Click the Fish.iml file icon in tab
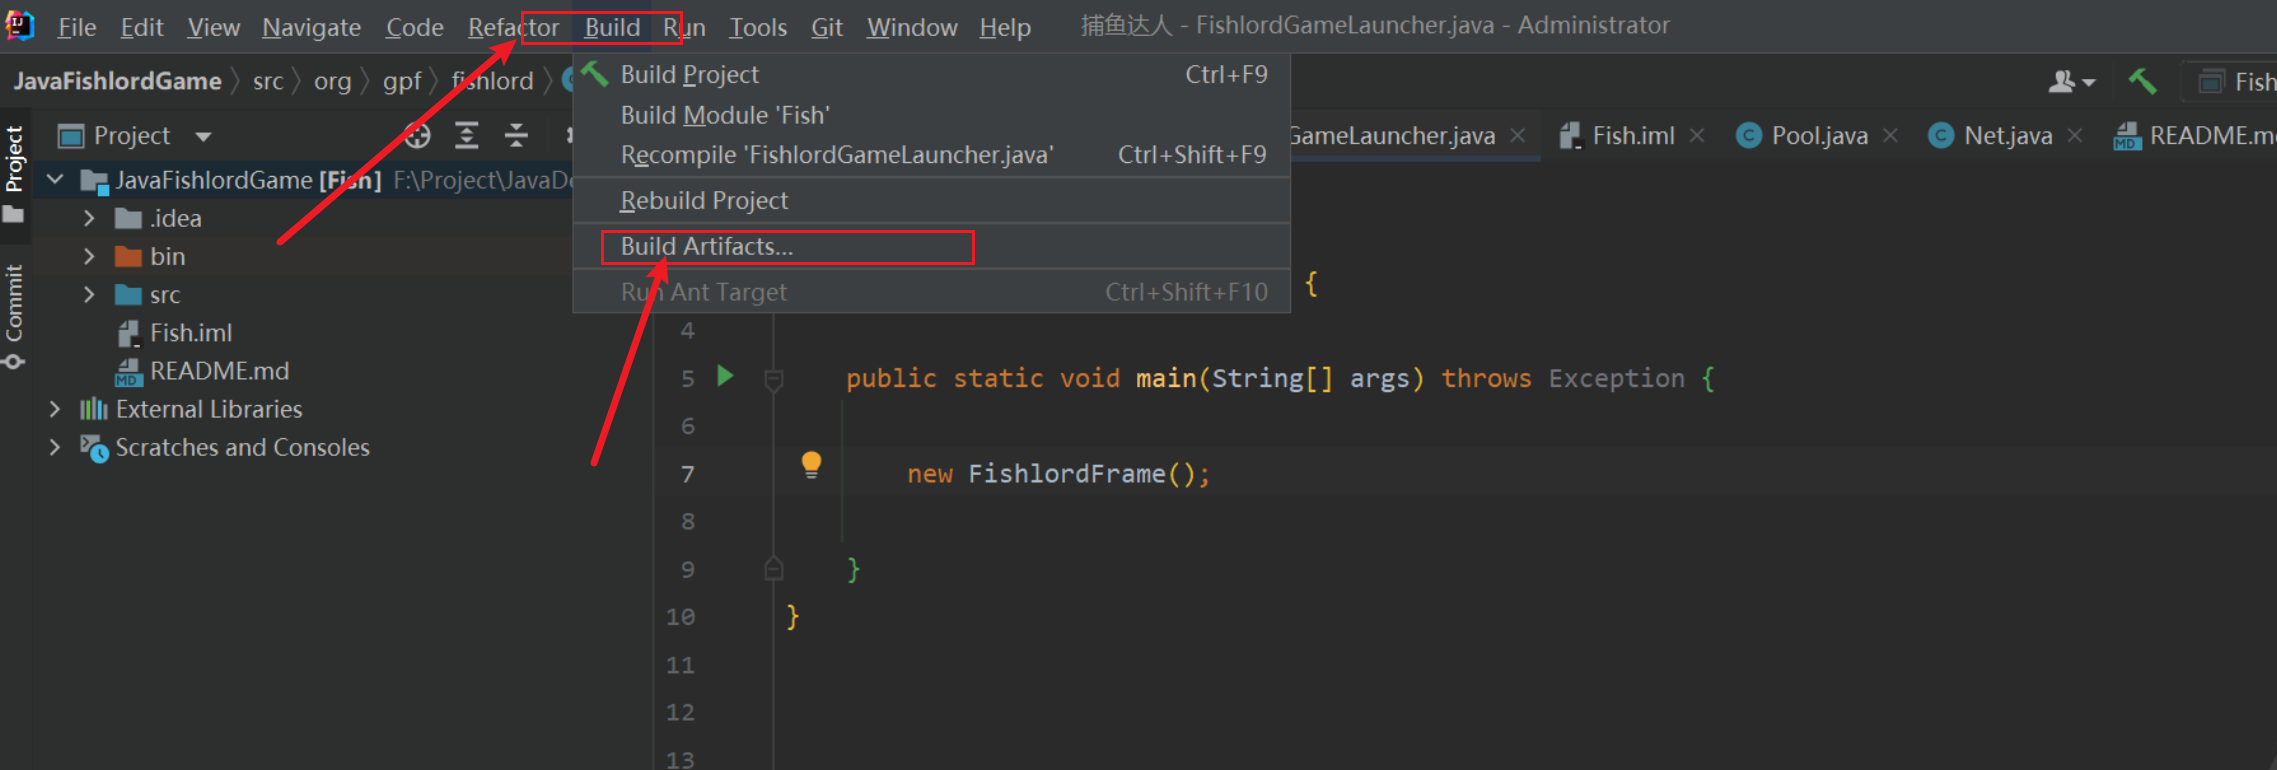The width and height of the screenshot is (2277, 770). click(1571, 135)
